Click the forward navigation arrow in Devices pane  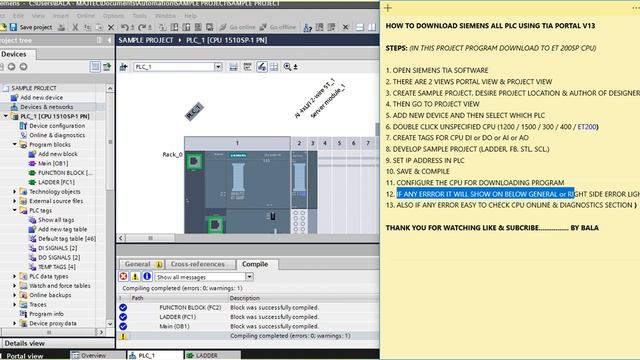(24, 67)
